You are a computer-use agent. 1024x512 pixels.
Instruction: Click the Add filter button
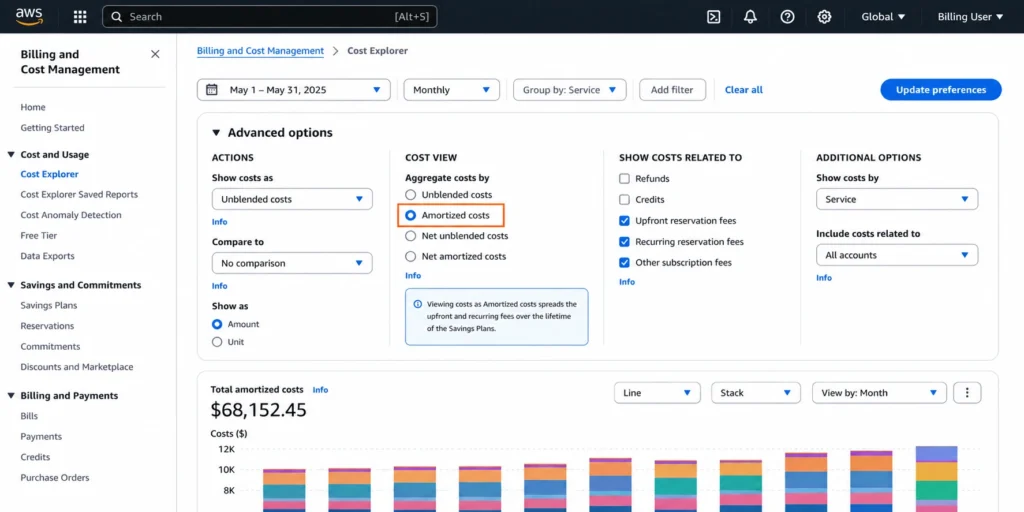[672, 90]
